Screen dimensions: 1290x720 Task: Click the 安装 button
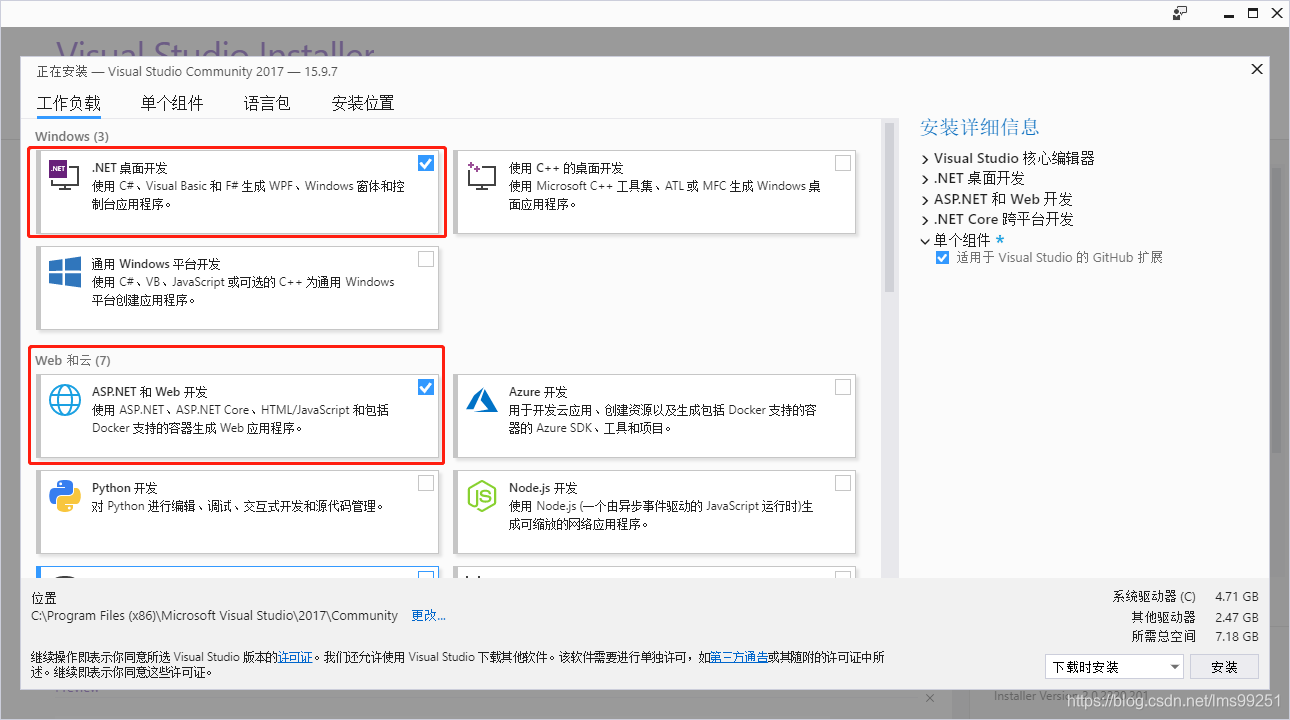[x=1224, y=667]
